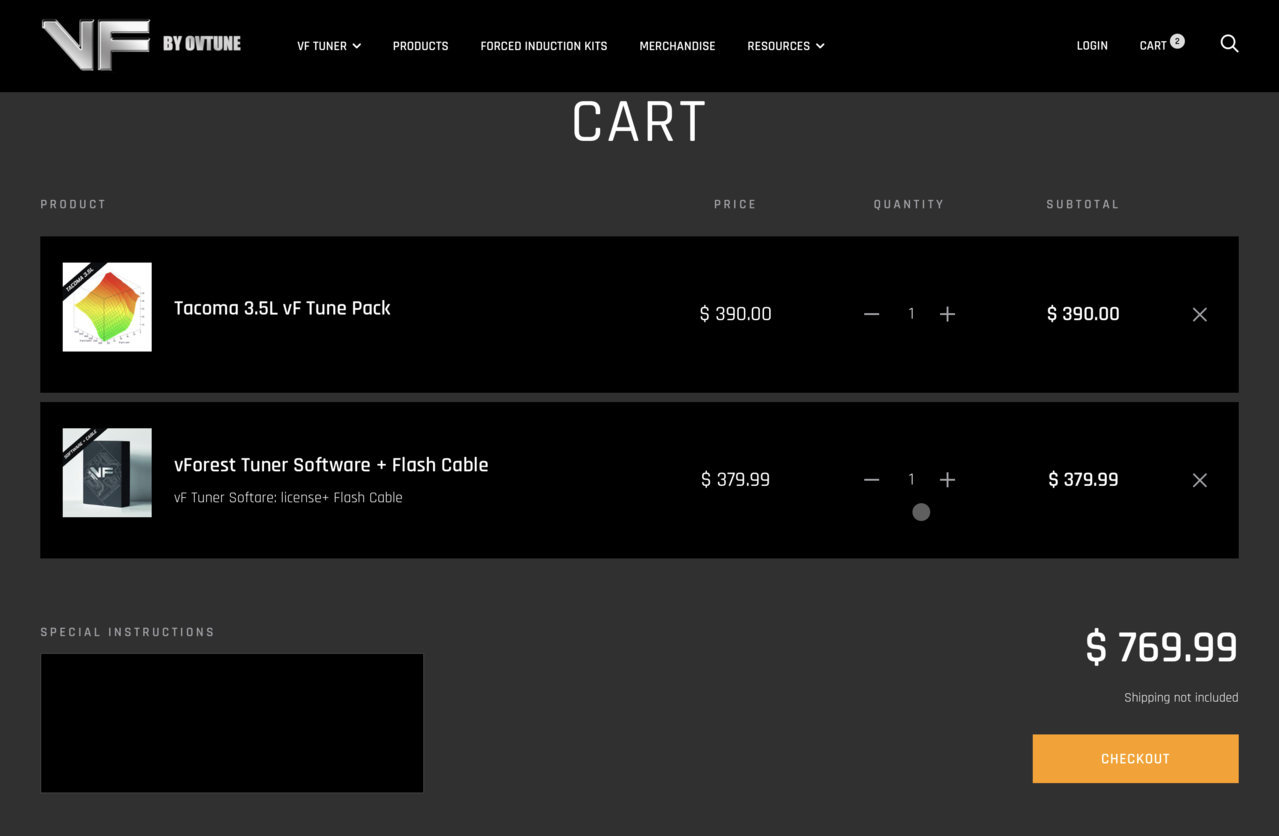Click the cart item count badge
This screenshot has height=836, width=1279.
click(1177, 41)
